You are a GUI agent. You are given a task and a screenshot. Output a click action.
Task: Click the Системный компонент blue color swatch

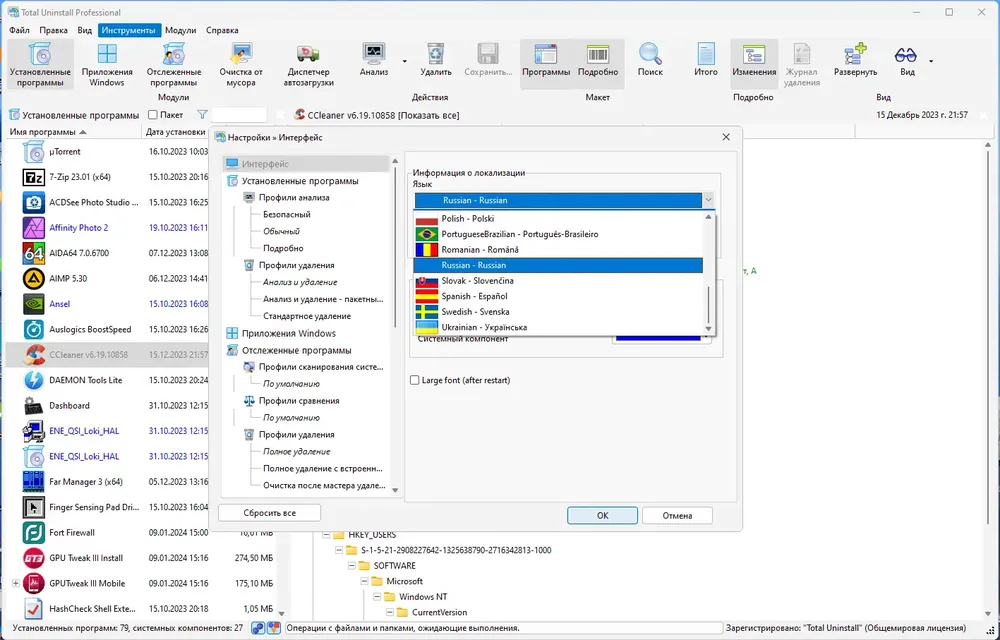pos(657,336)
